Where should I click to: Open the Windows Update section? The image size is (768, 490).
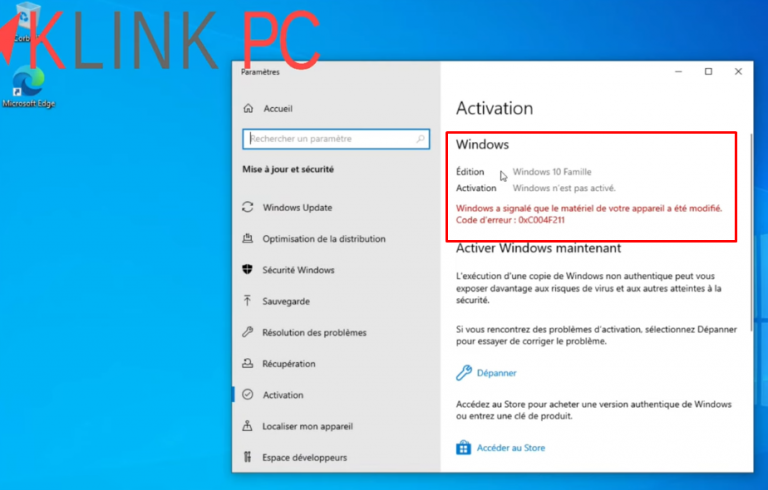pyautogui.click(x=297, y=207)
